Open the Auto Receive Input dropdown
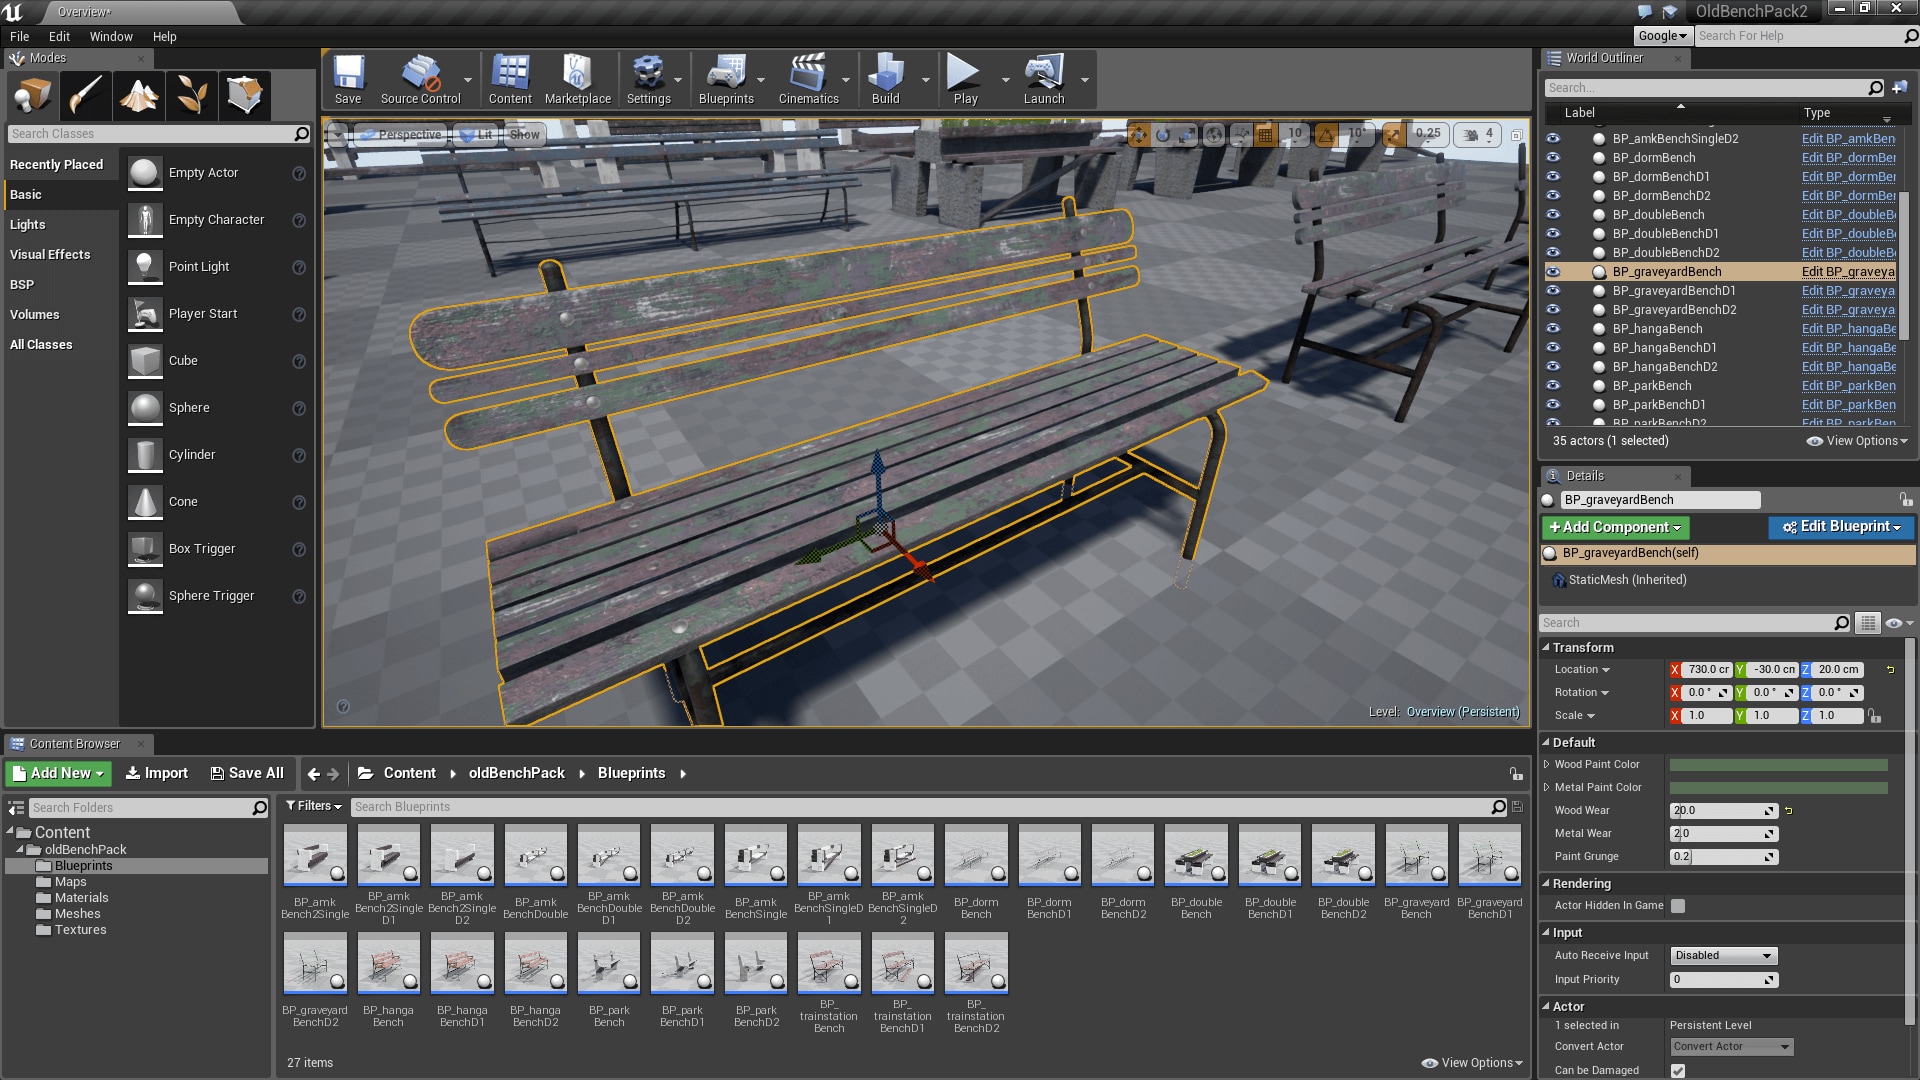Image resolution: width=1920 pixels, height=1080 pixels. point(1723,956)
